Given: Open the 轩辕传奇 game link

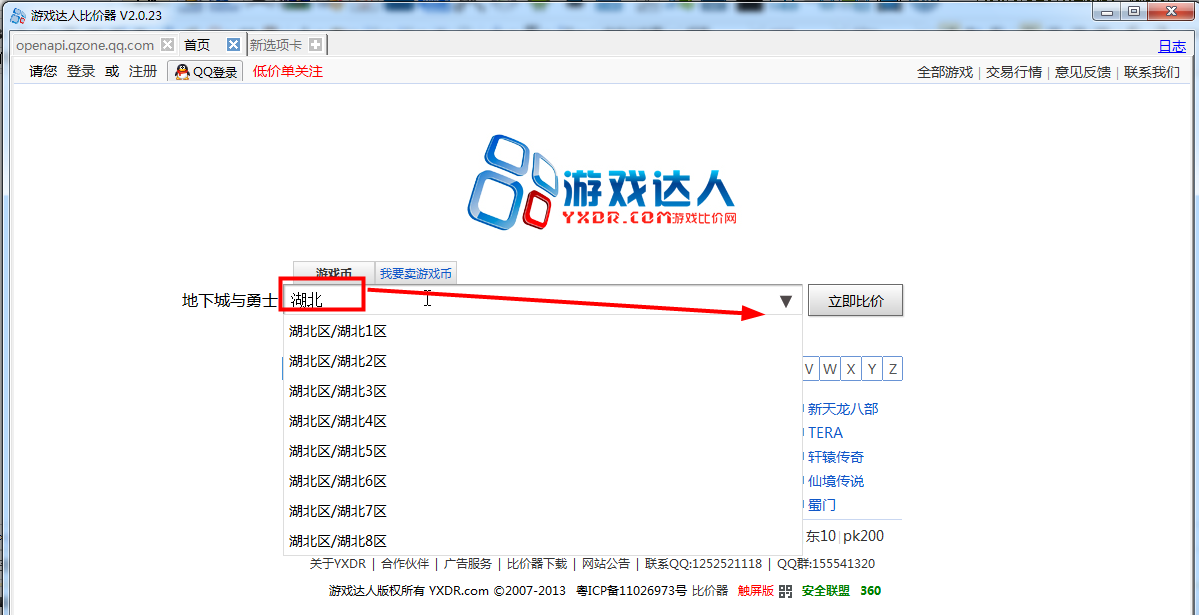Looking at the screenshot, I should [x=836, y=457].
